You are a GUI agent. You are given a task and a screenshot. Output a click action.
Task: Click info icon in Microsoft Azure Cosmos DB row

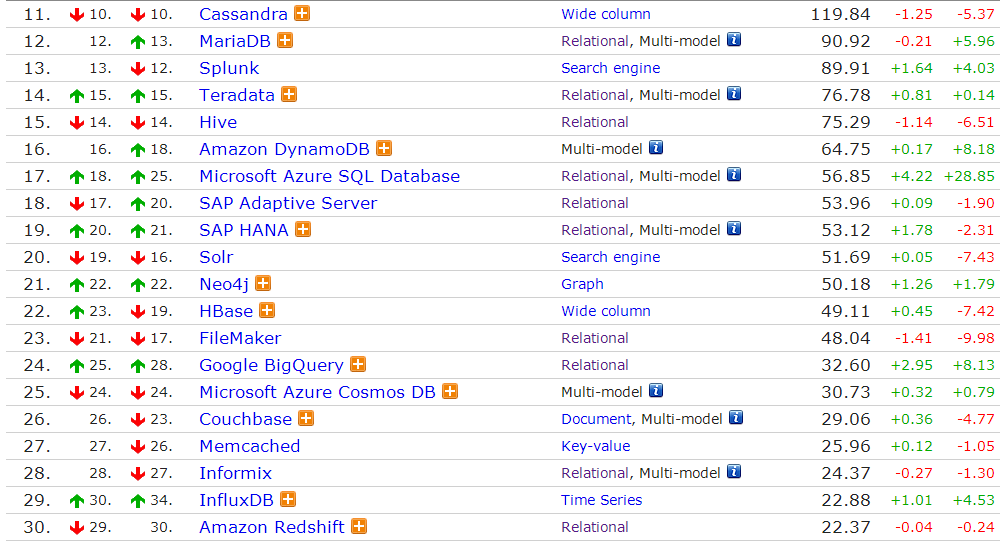point(656,391)
